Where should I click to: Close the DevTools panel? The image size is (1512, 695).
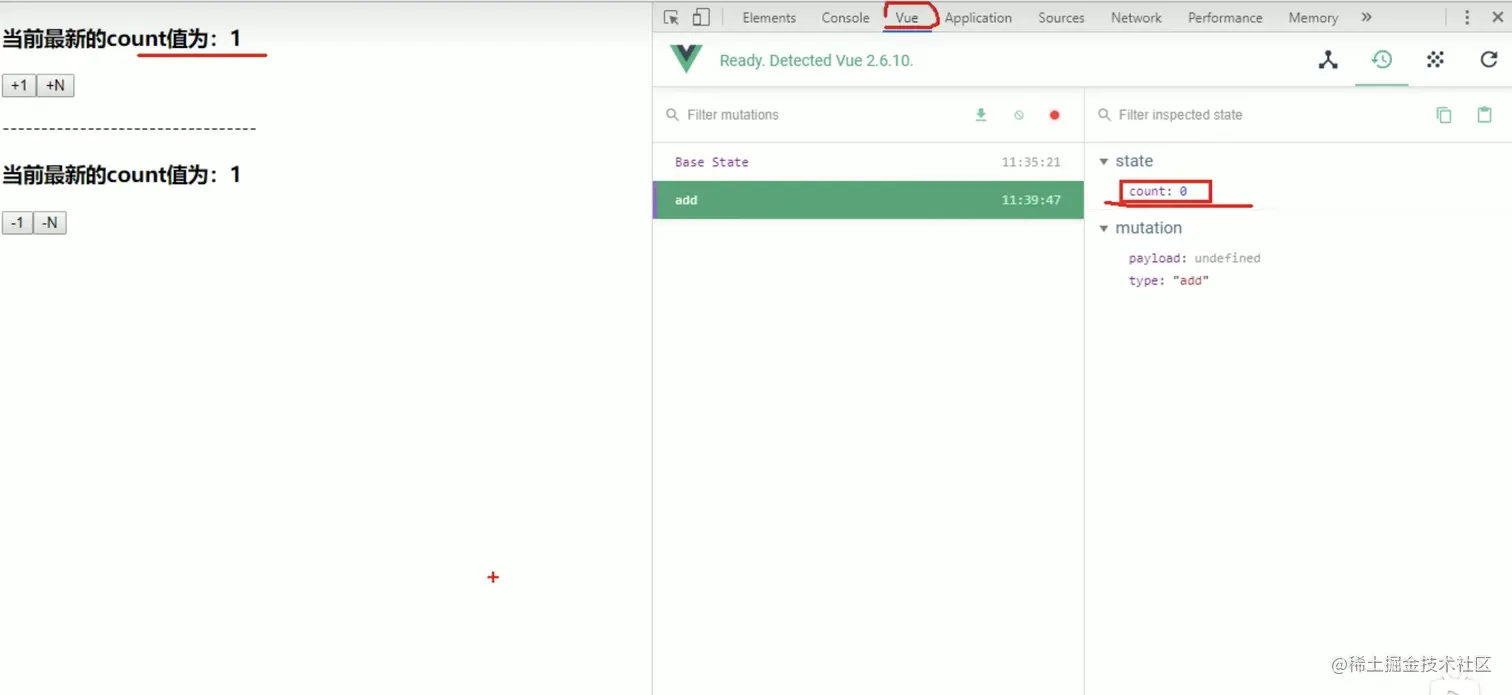[x=1497, y=17]
